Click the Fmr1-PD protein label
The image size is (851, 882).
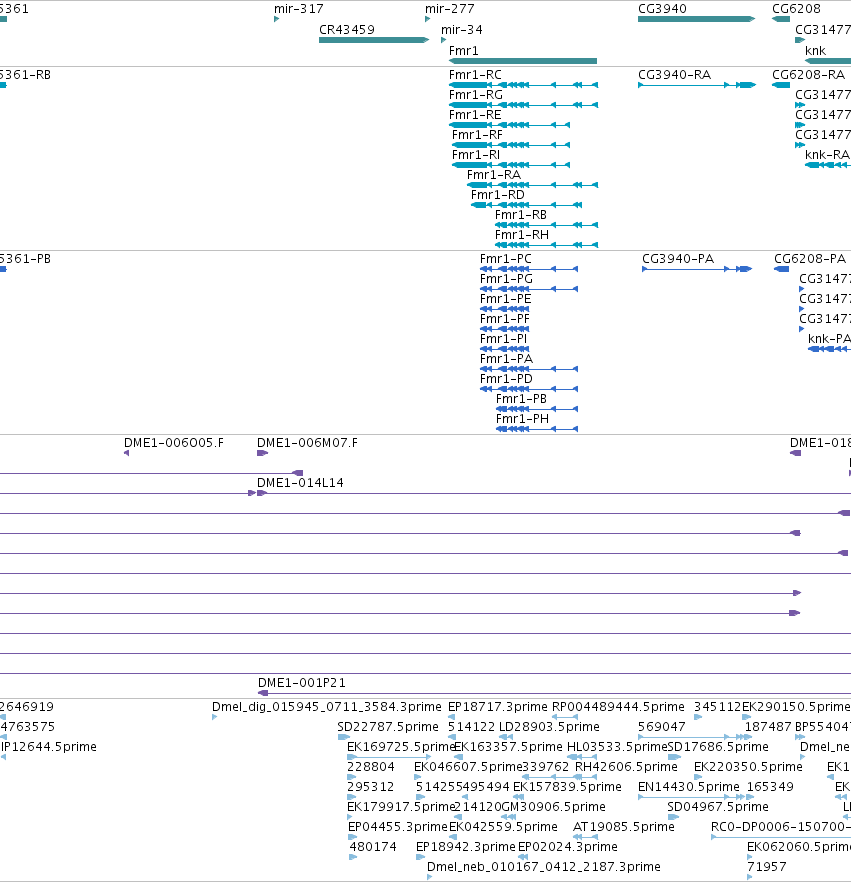pyautogui.click(x=506, y=379)
